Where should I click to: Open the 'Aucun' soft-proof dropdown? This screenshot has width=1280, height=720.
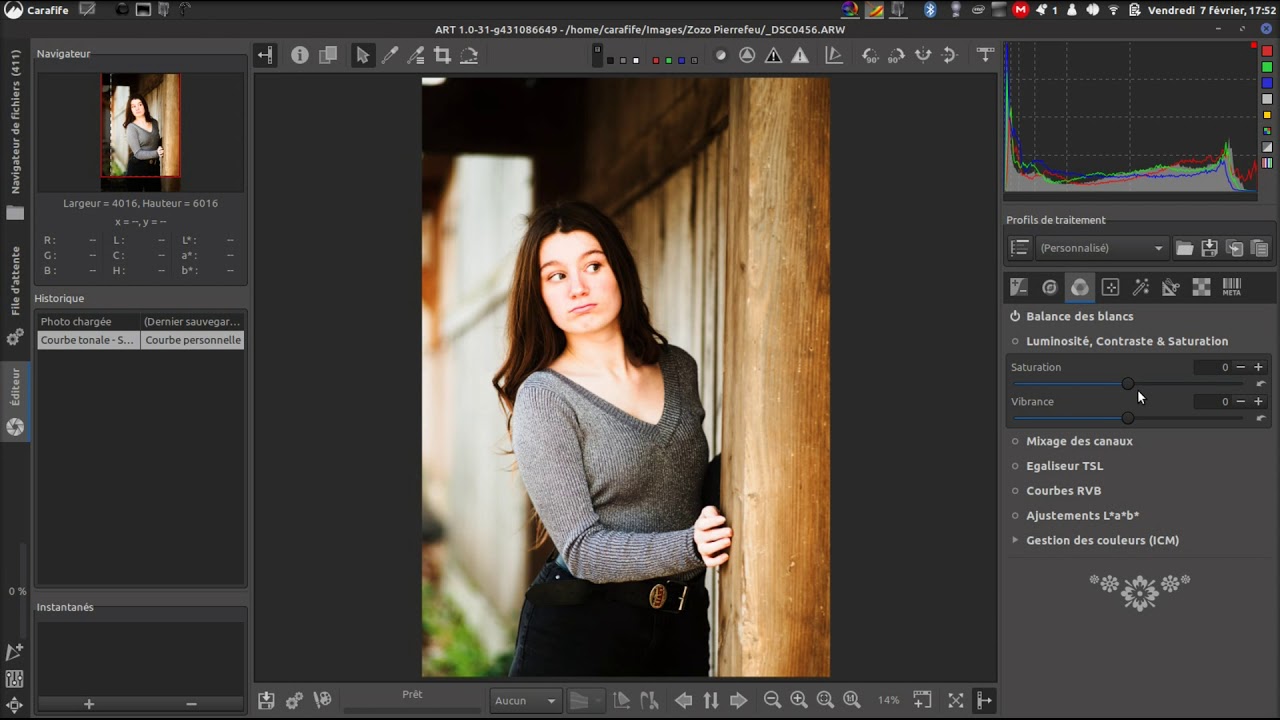525,701
